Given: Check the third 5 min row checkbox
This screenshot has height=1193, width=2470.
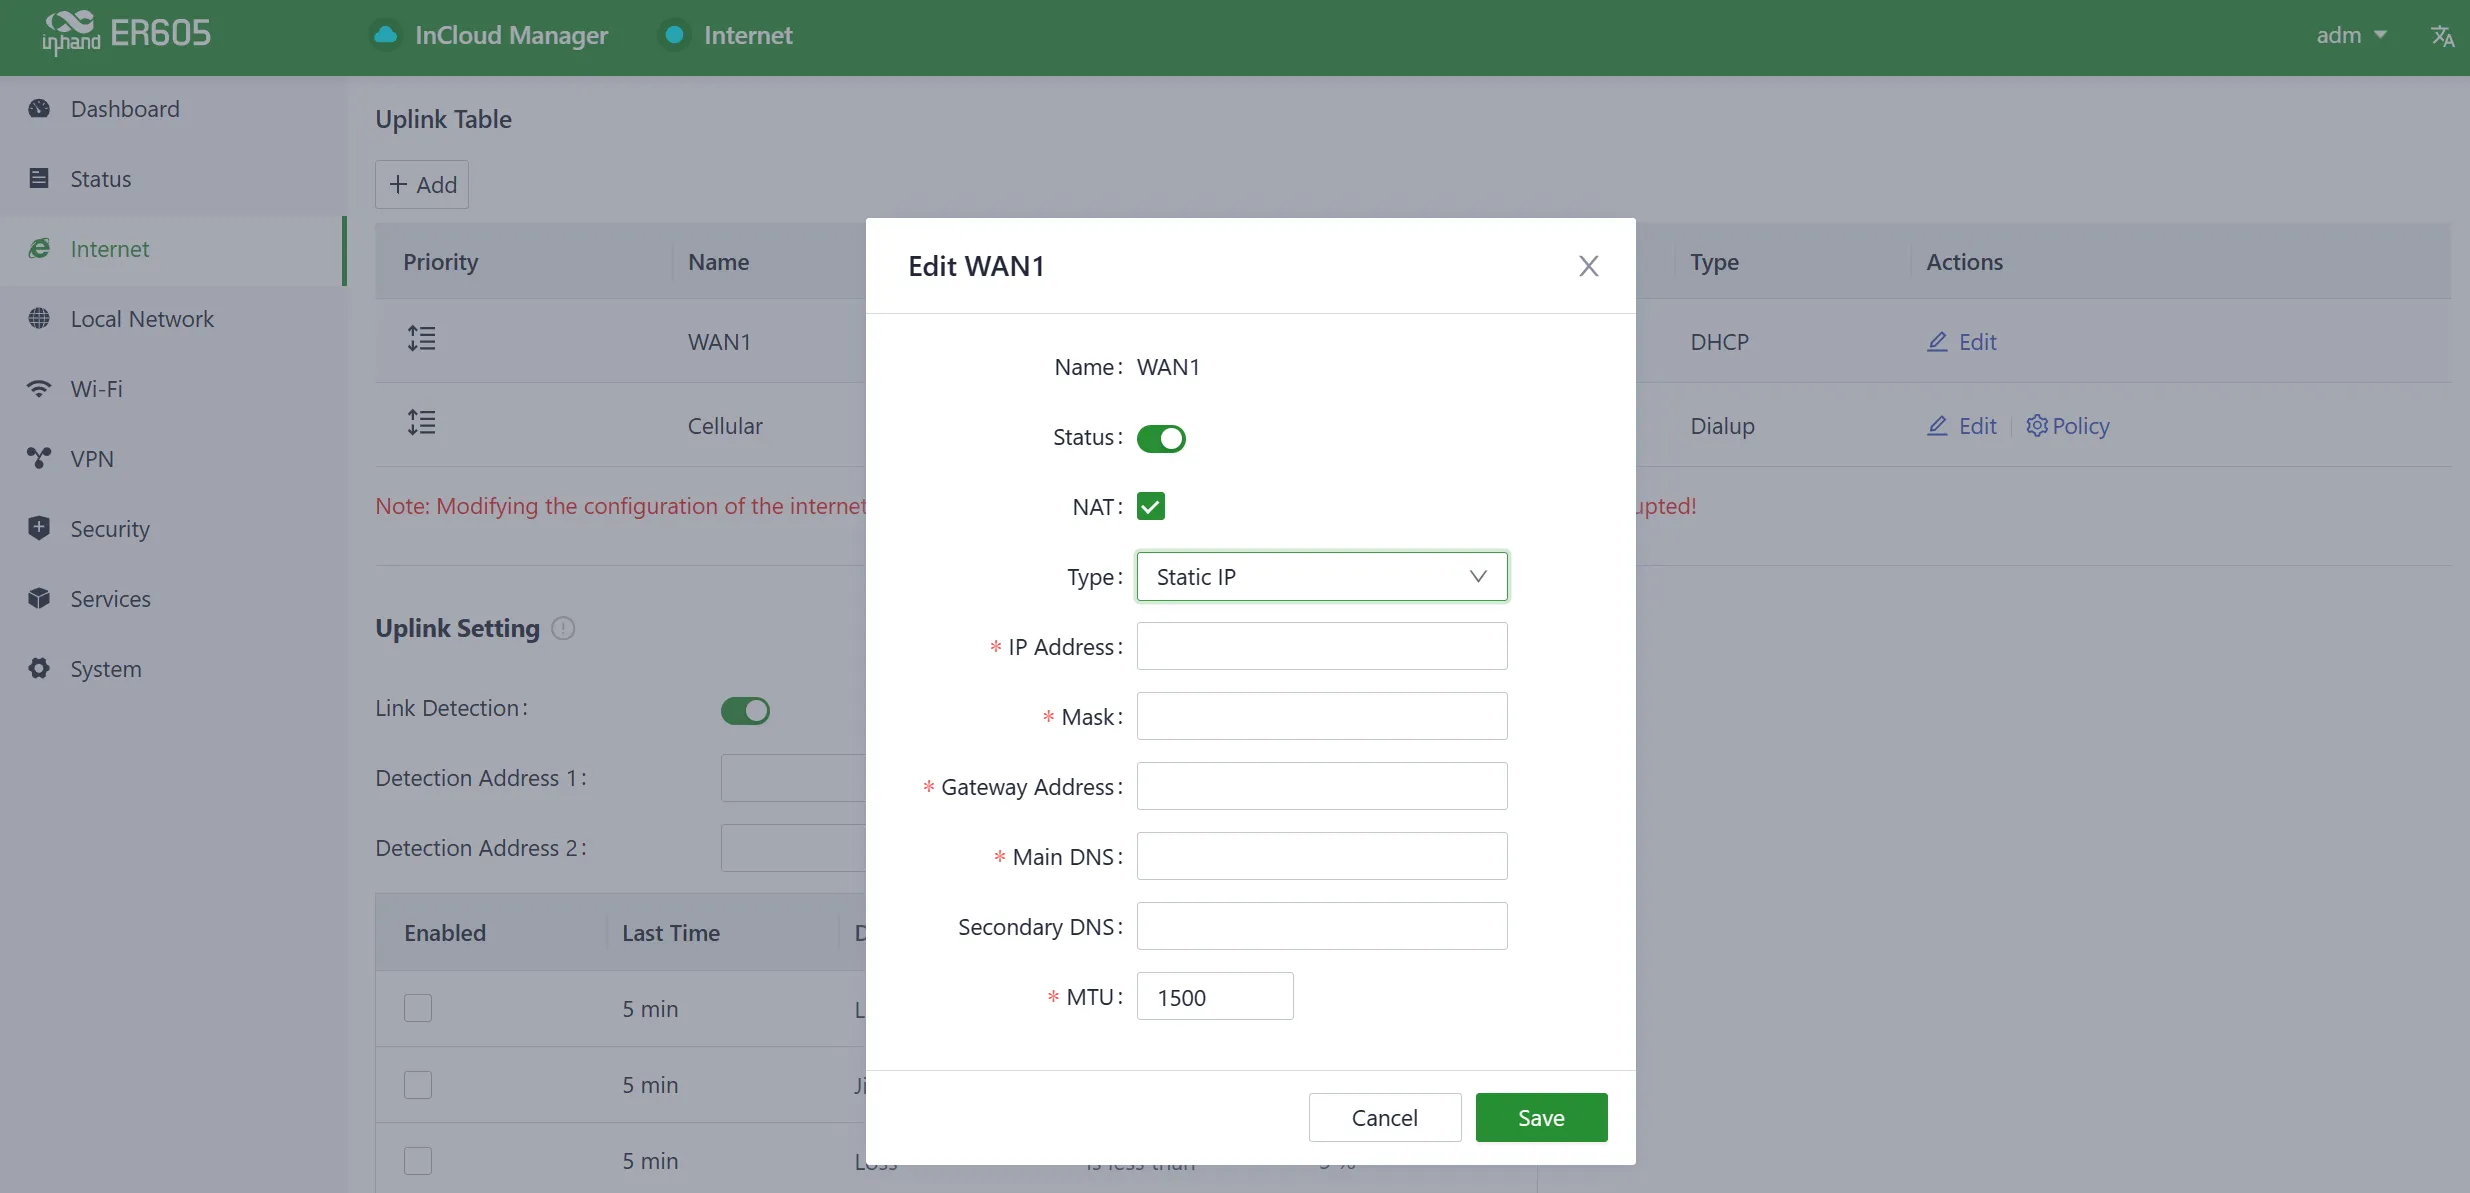Looking at the screenshot, I should click(418, 1161).
